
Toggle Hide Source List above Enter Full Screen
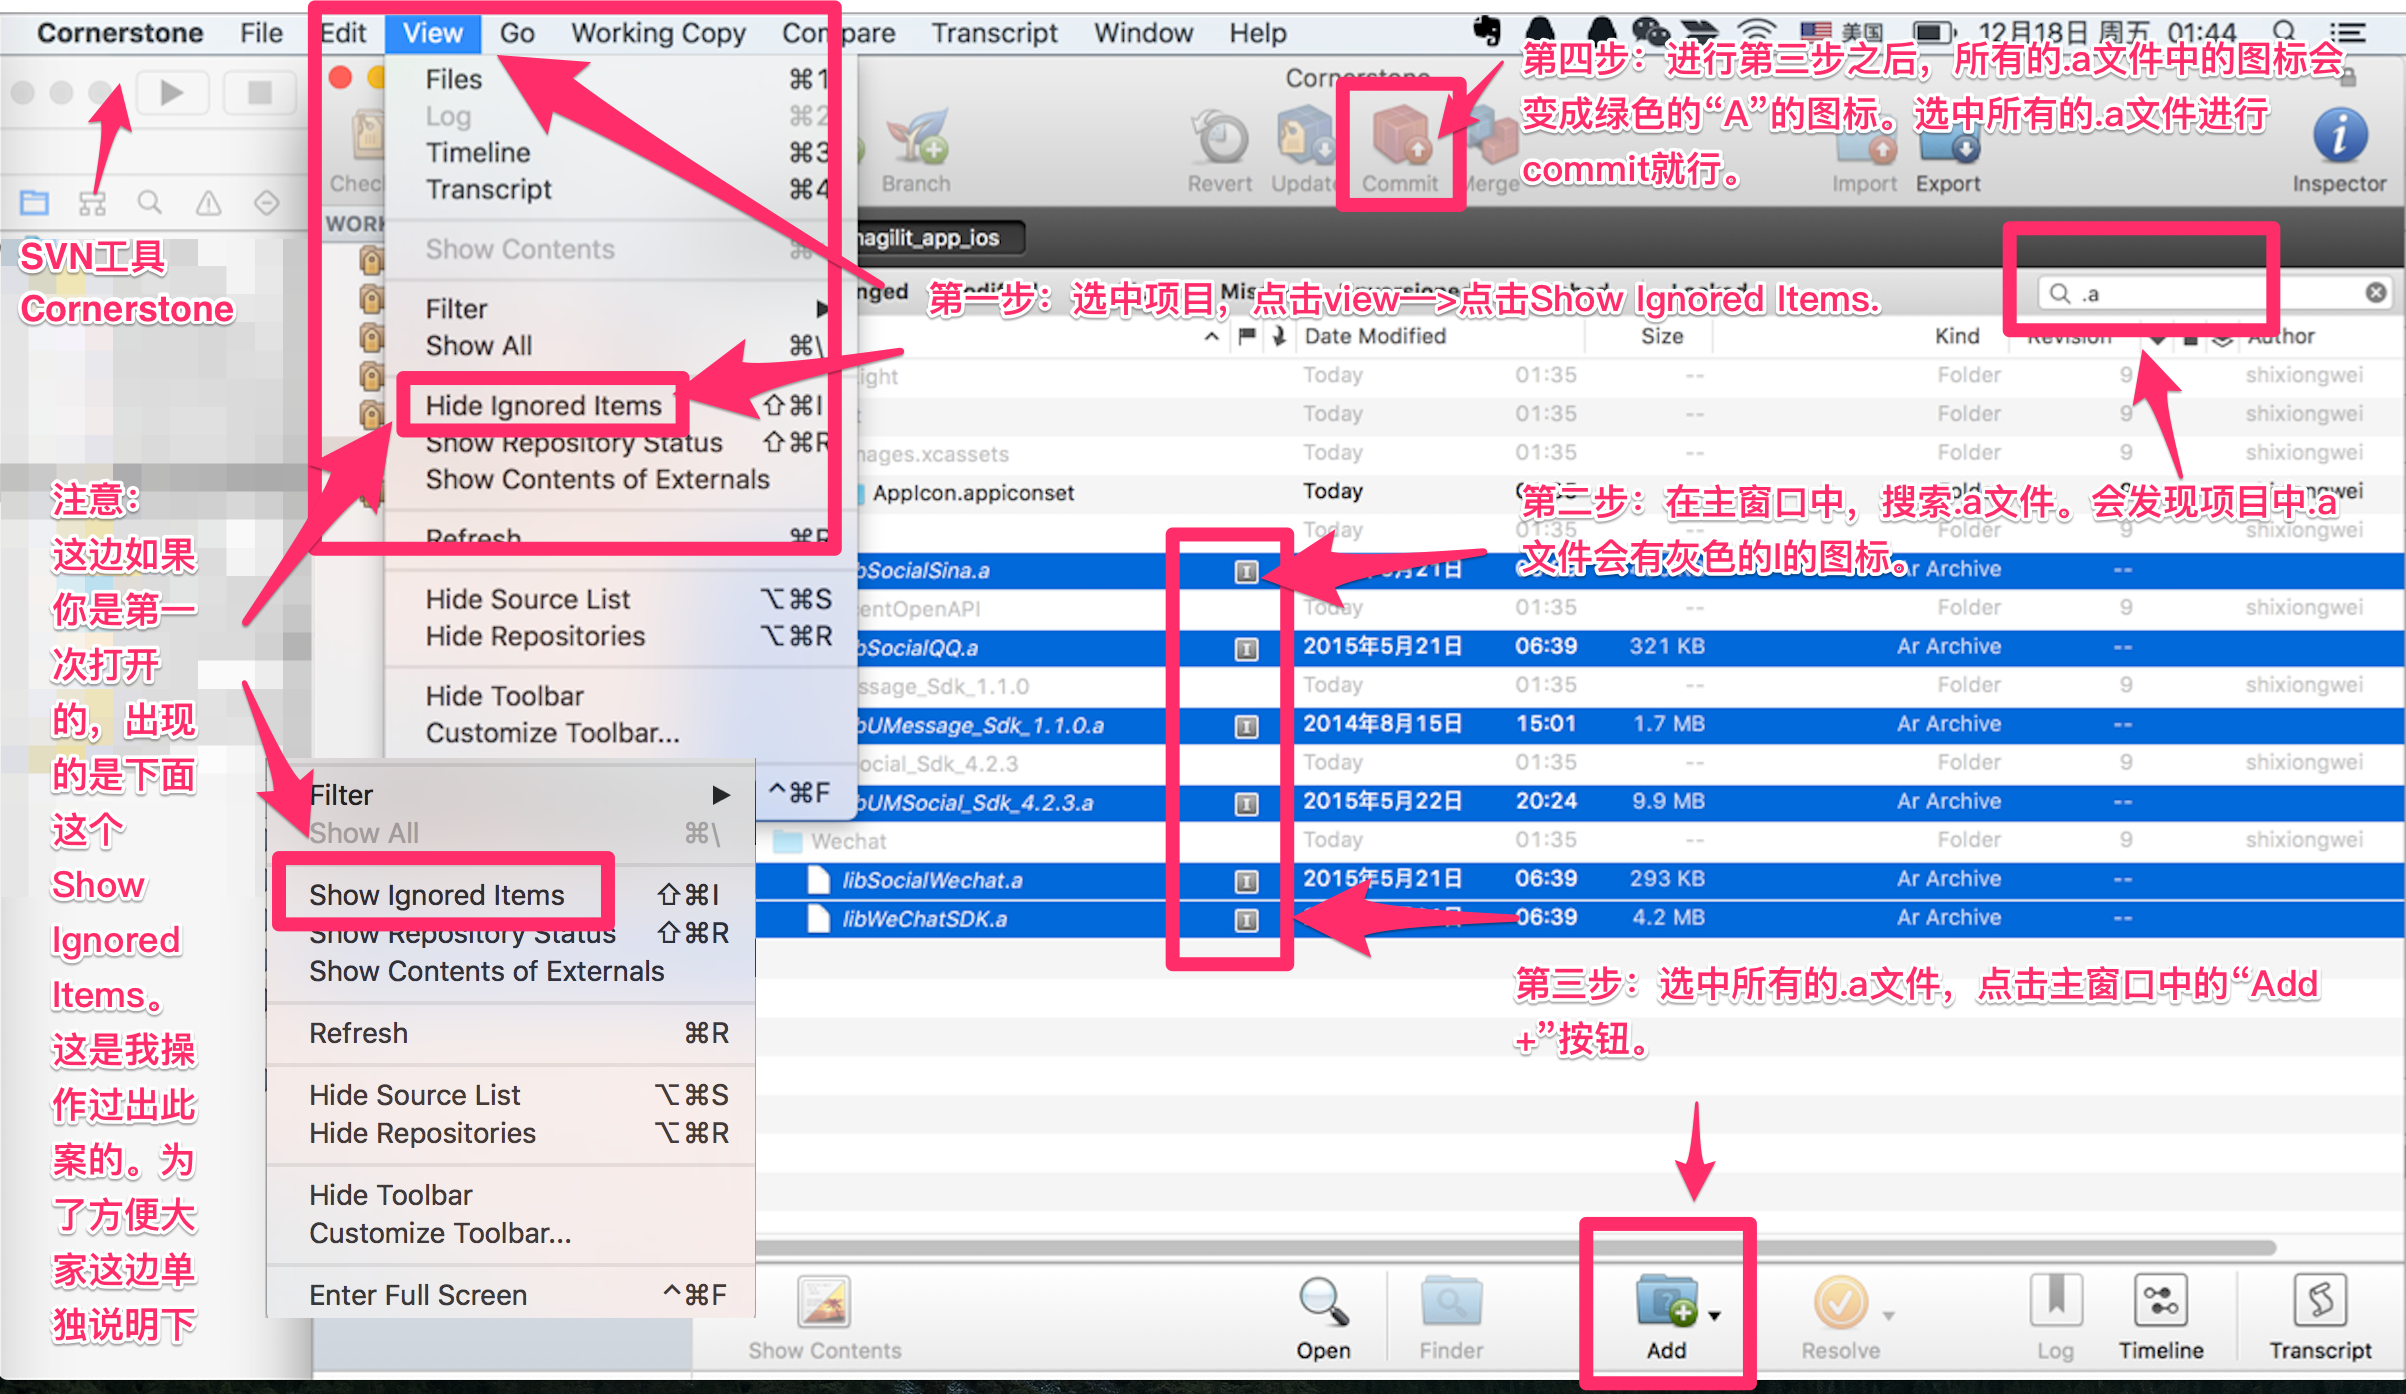(512, 1095)
